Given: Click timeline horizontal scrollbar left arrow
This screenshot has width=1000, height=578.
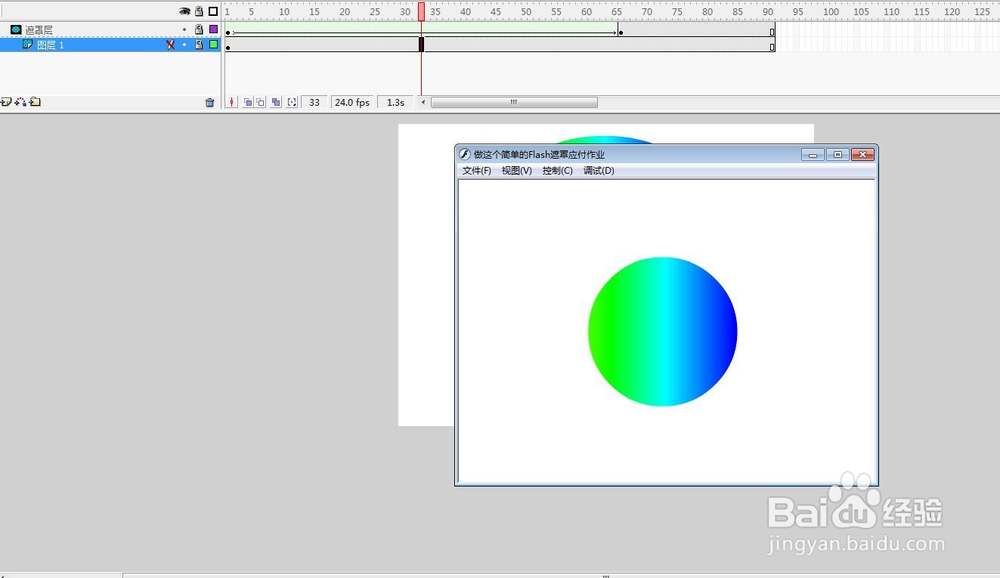Looking at the screenshot, I should point(423,102).
